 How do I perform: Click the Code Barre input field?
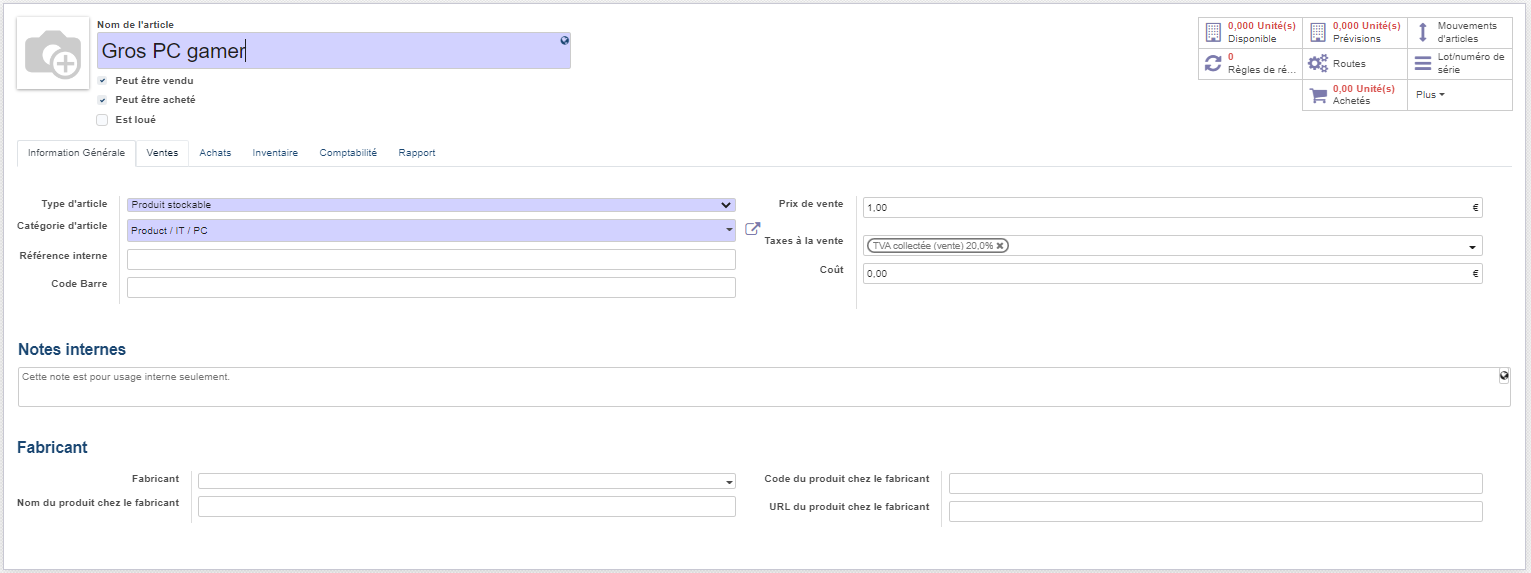pyautogui.click(x=431, y=288)
